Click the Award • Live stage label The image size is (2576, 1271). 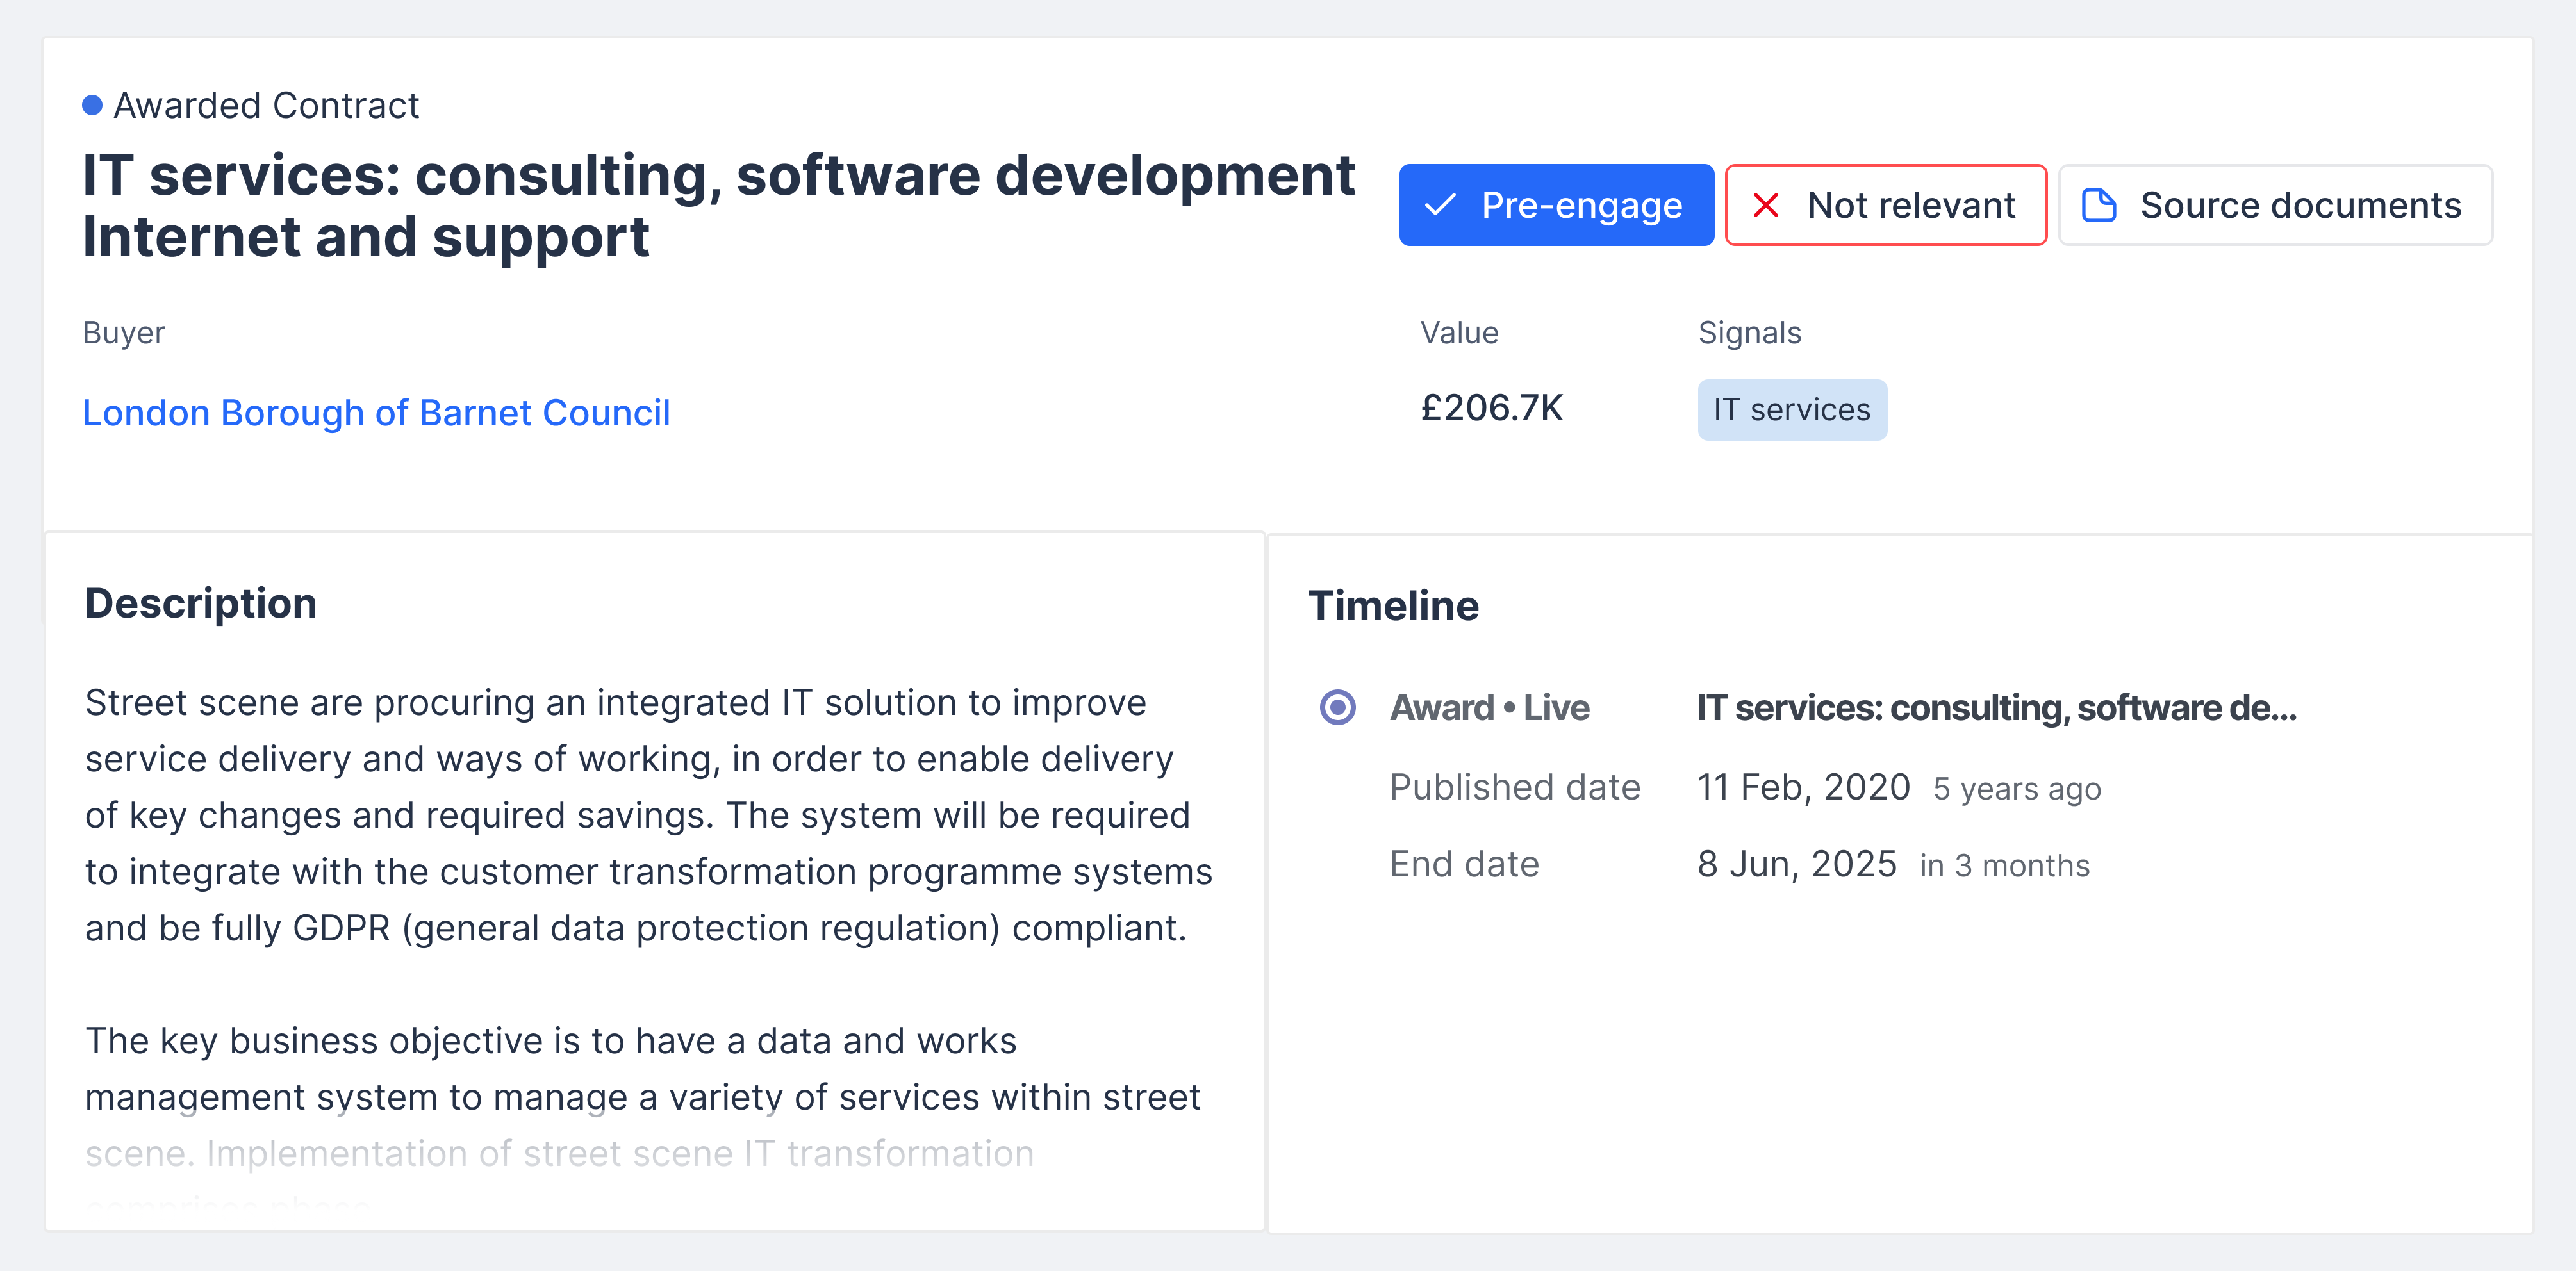click(1489, 707)
